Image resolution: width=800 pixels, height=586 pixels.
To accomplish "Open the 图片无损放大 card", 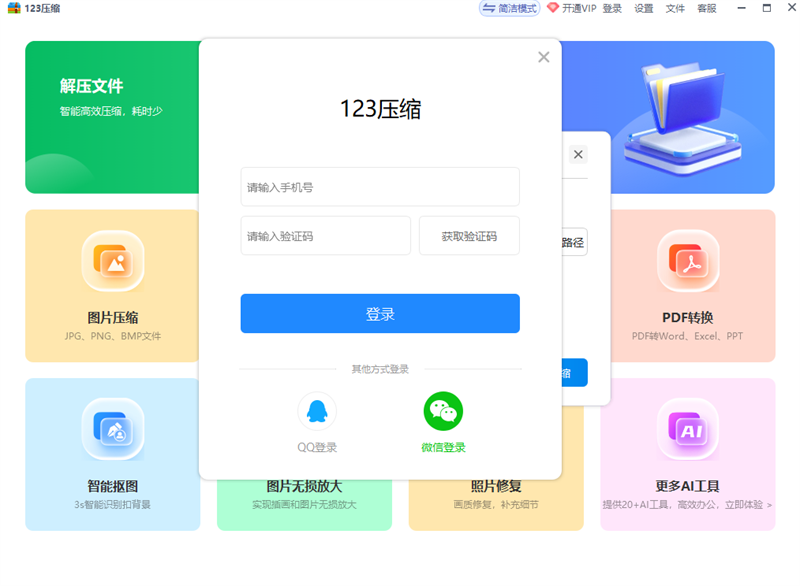I will 305,505.
